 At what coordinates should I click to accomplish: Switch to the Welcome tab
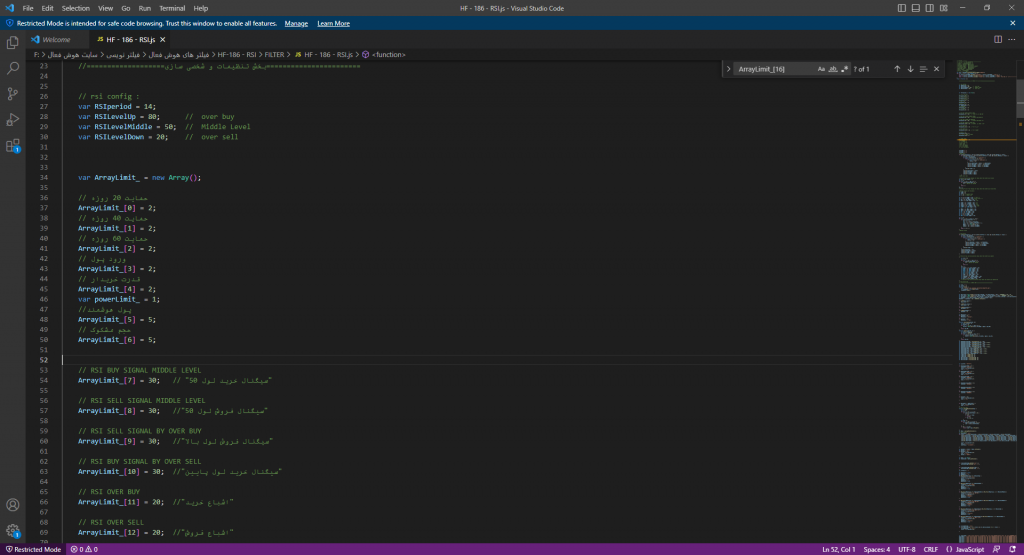point(55,39)
